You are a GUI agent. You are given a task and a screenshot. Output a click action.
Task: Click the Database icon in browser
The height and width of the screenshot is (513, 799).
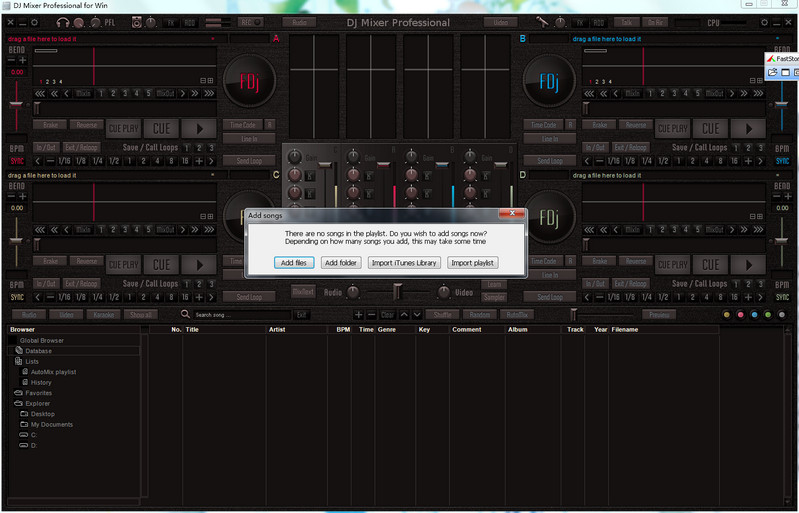[19, 350]
